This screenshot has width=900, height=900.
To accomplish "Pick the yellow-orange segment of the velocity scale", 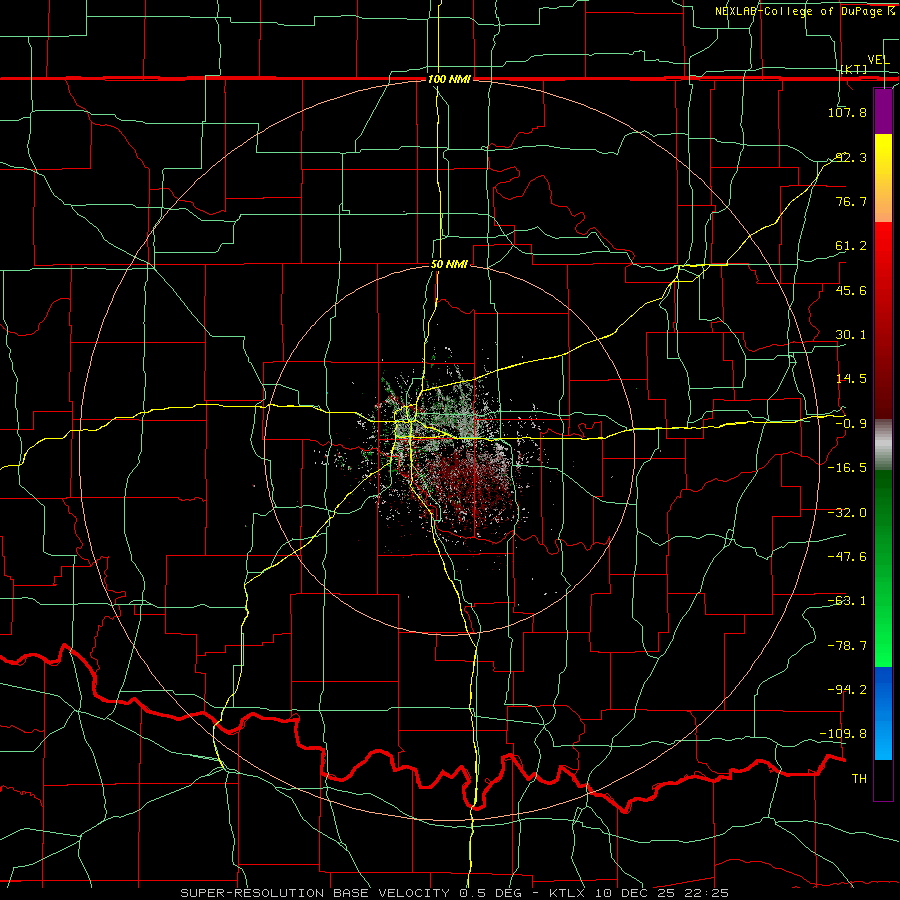I will [883, 178].
